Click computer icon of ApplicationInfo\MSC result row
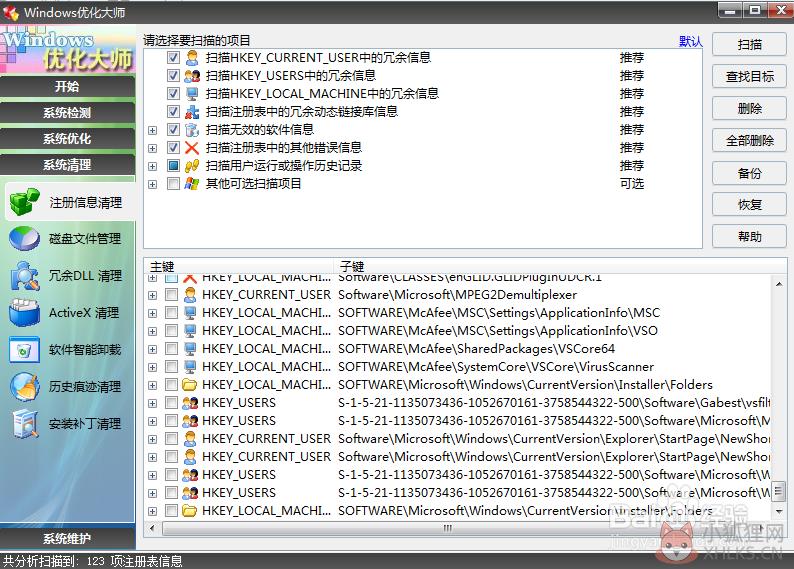This screenshot has width=794, height=569. [x=190, y=313]
